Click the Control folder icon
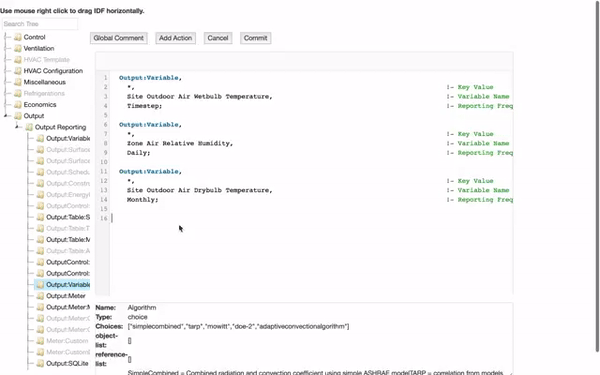 [18, 37]
